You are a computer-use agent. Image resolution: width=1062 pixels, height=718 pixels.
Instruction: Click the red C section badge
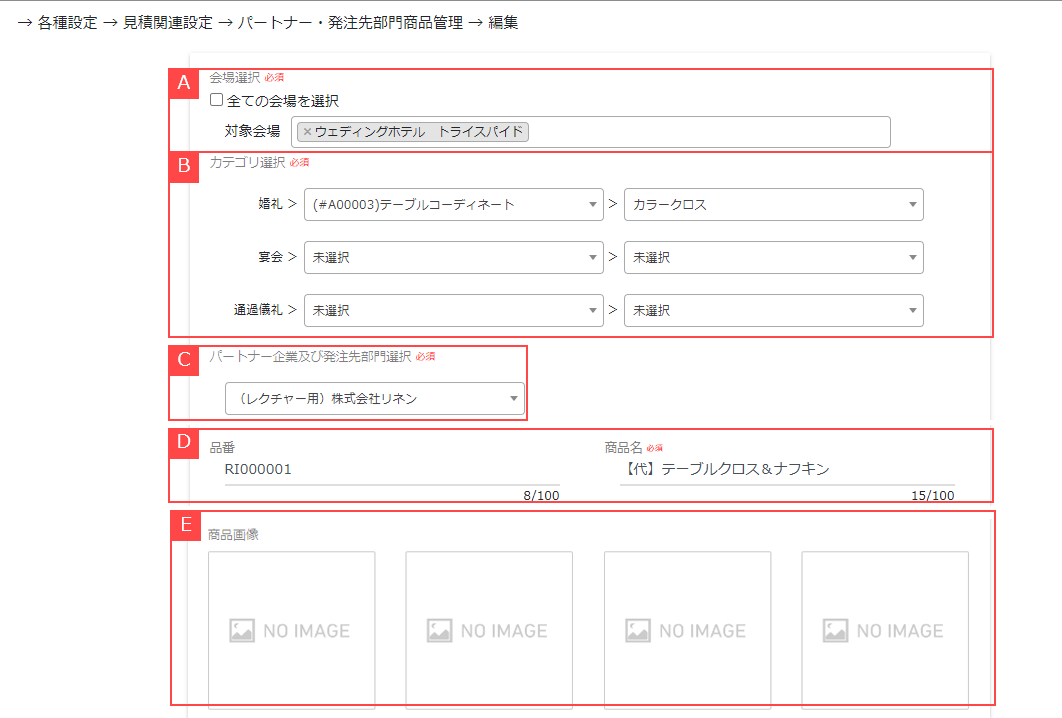click(x=184, y=360)
